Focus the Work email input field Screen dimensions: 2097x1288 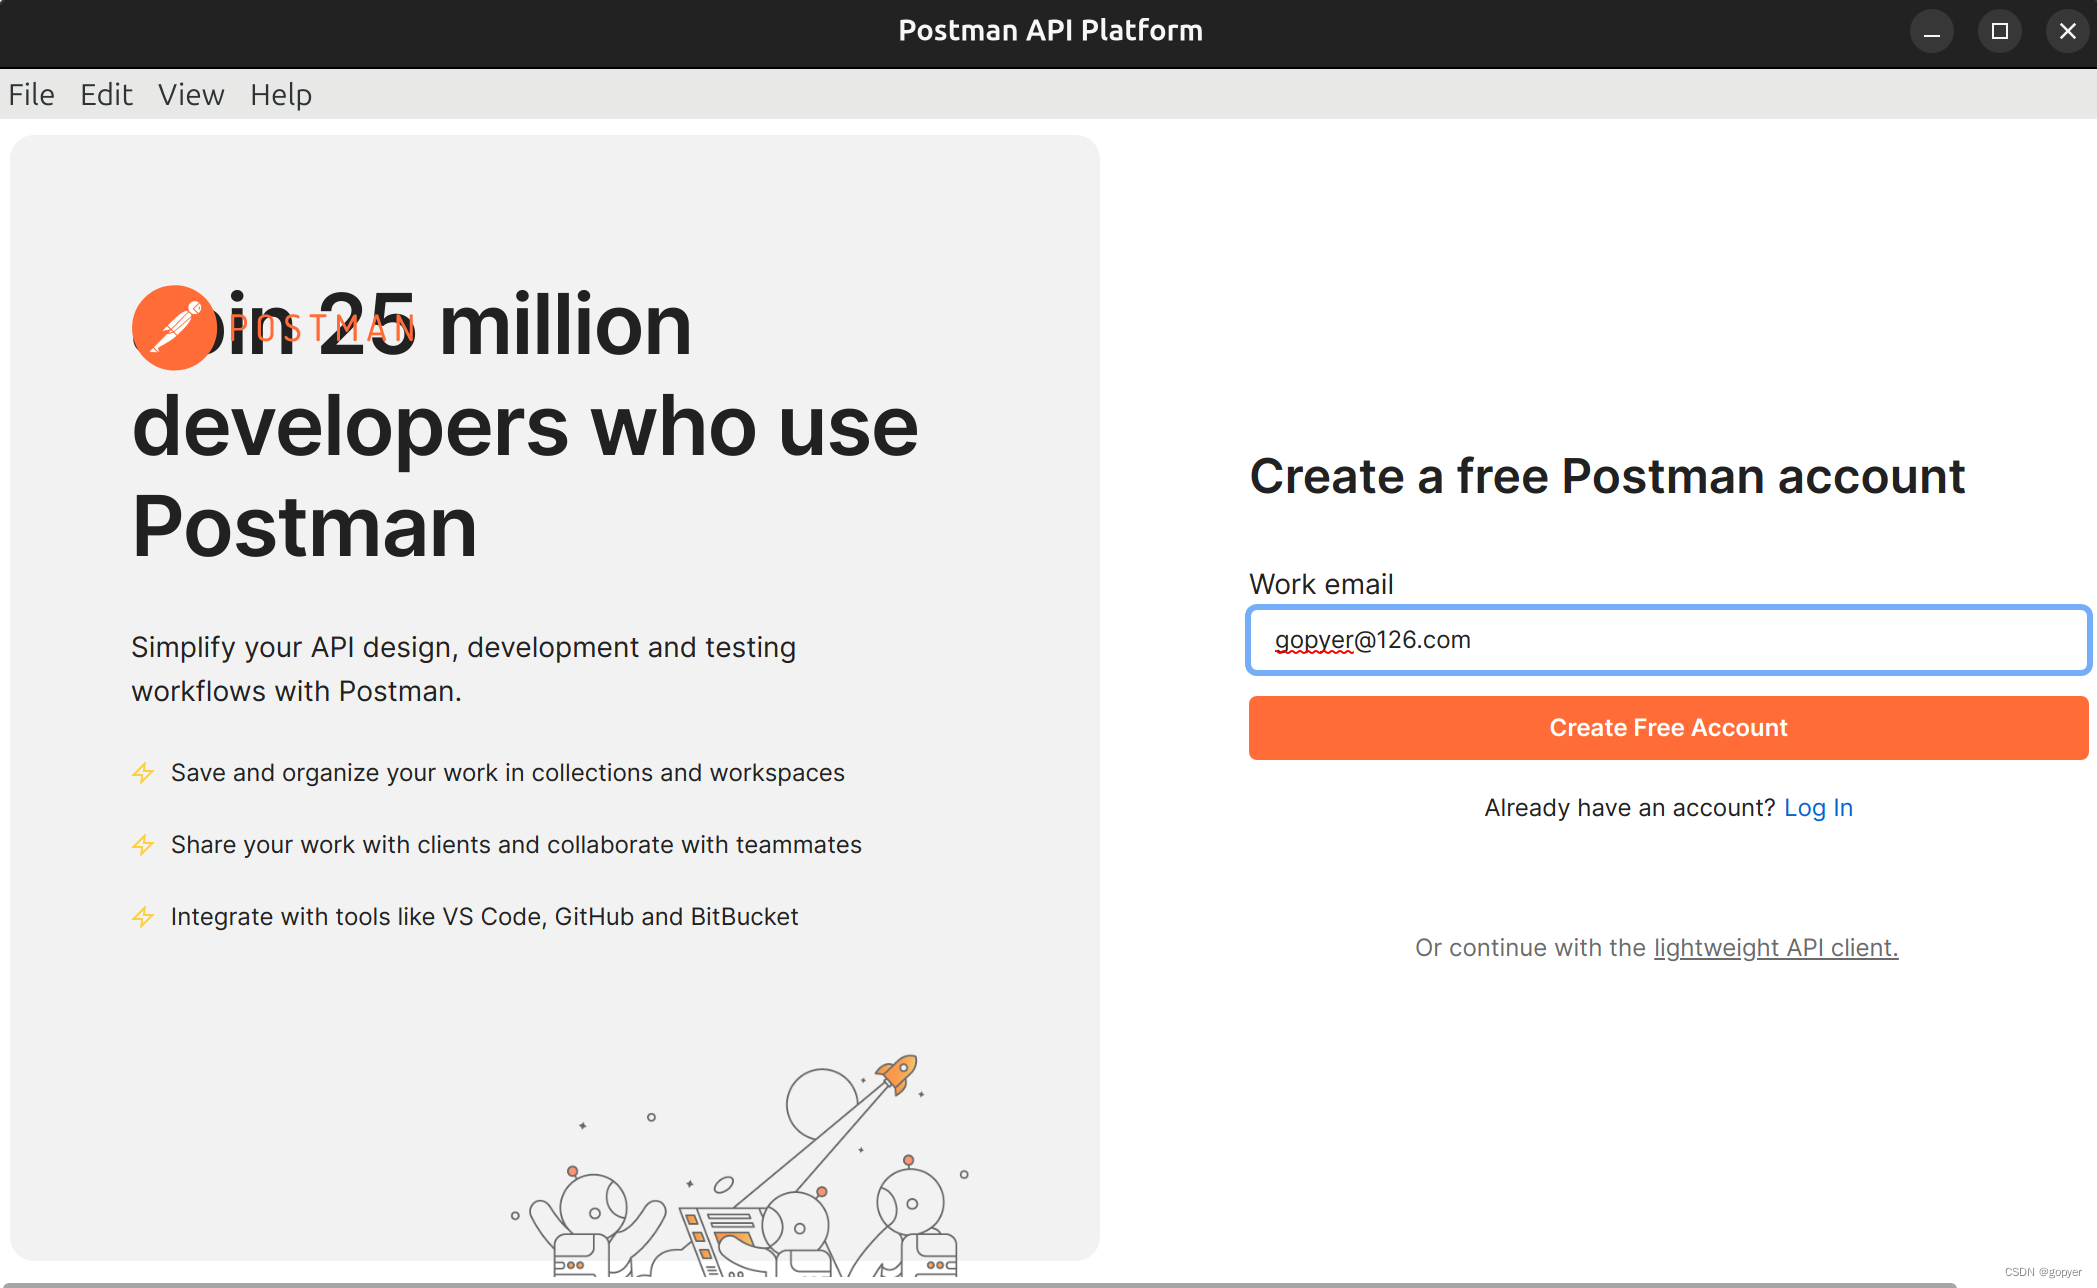(1667, 640)
